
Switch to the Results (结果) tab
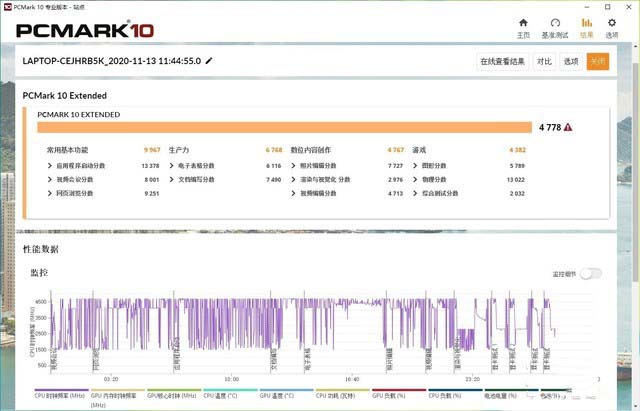tap(587, 28)
